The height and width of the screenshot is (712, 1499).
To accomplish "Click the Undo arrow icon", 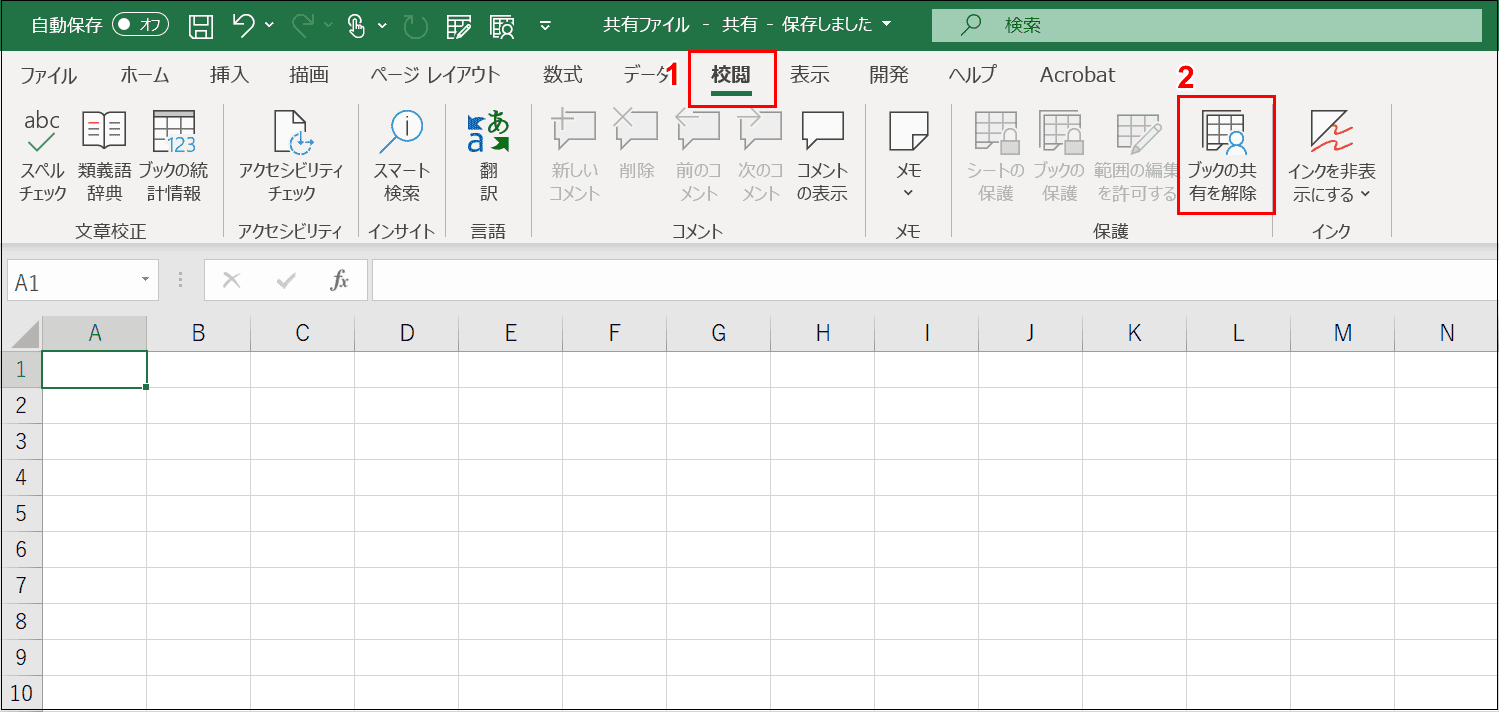I will (x=242, y=25).
